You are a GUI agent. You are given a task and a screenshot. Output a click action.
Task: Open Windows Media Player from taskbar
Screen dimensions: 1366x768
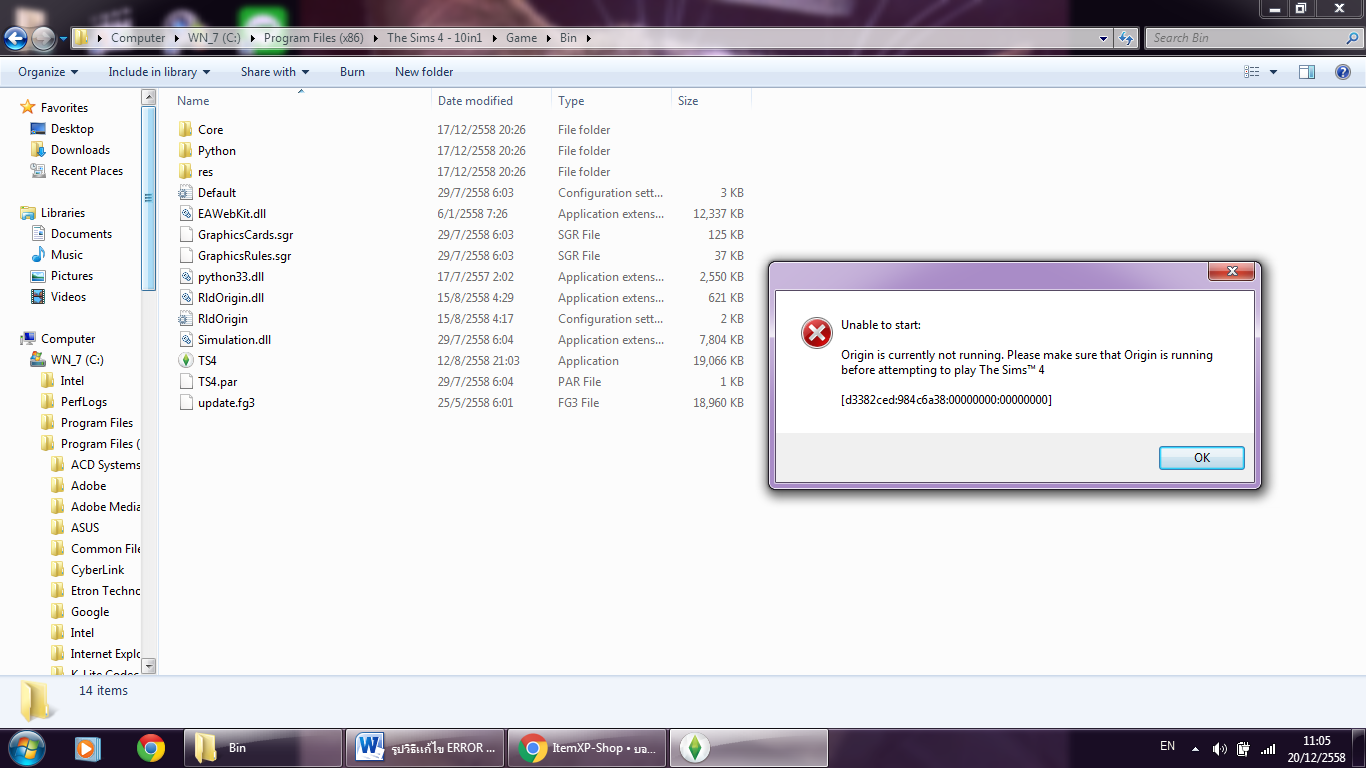pos(88,748)
